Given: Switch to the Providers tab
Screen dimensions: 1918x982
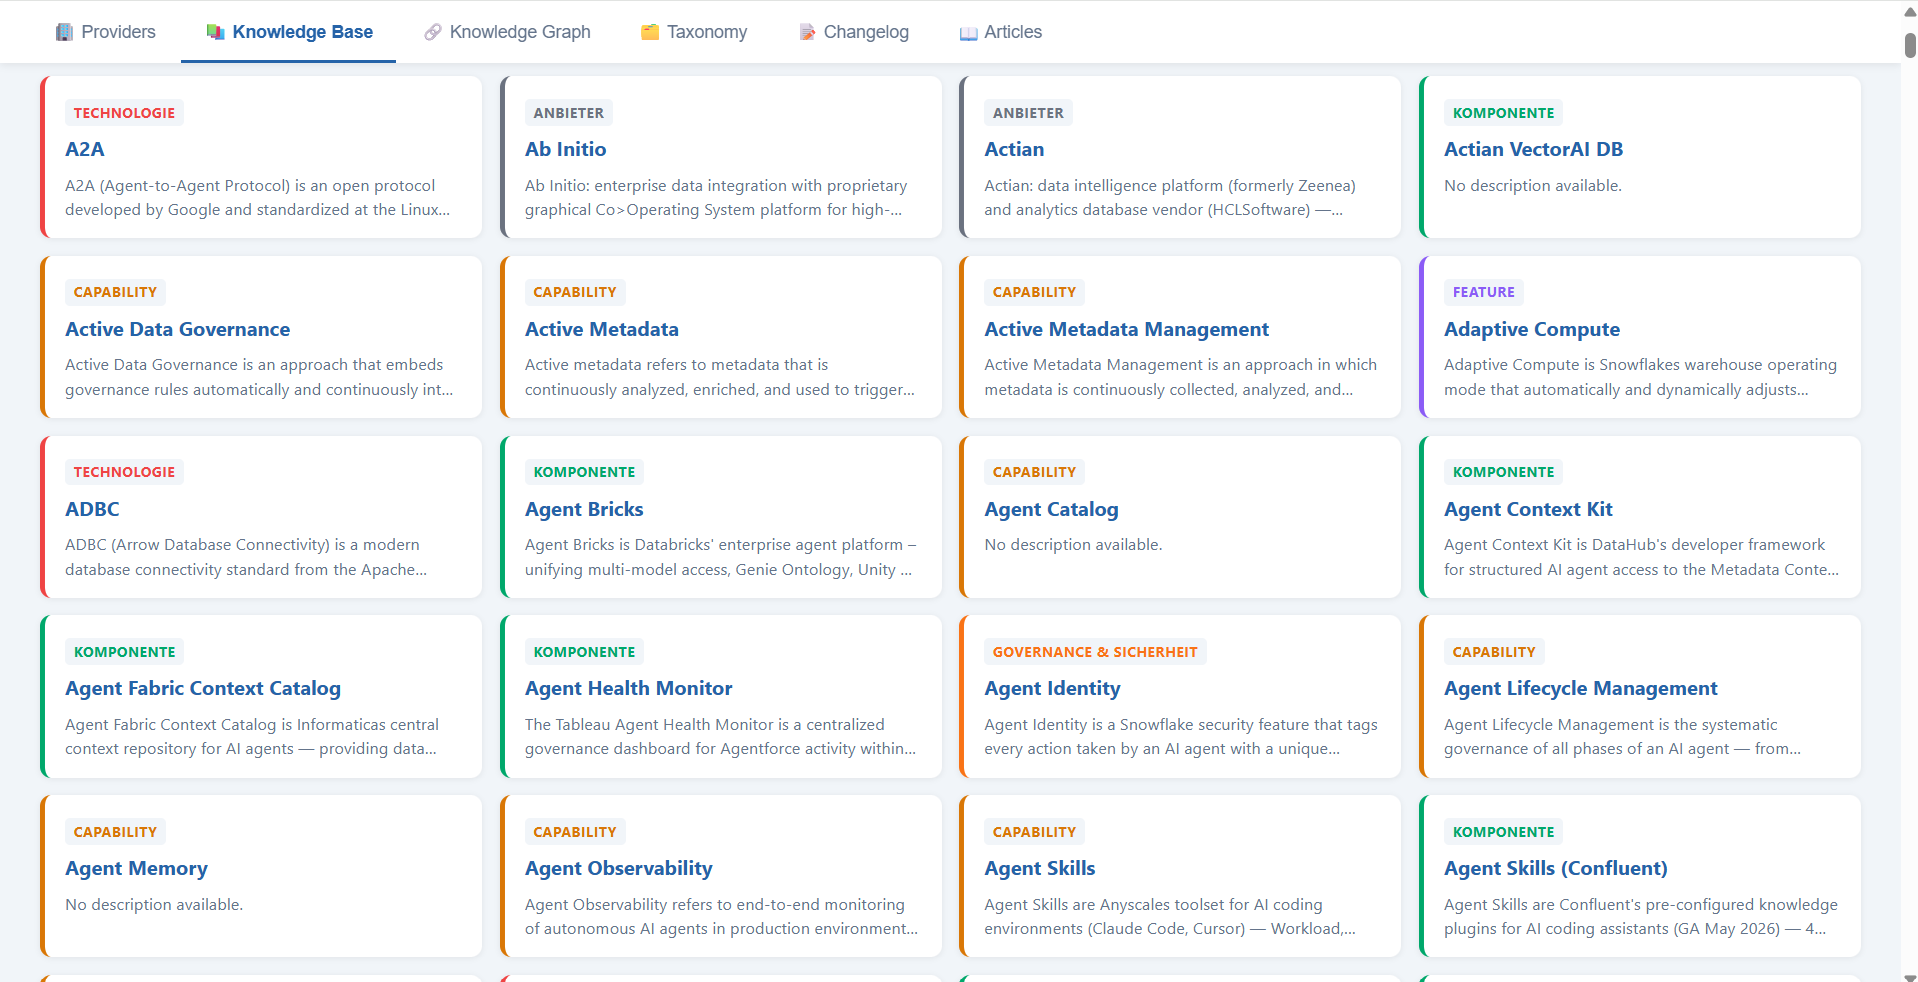Looking at the screenshot, I should (x=106, y=32).
